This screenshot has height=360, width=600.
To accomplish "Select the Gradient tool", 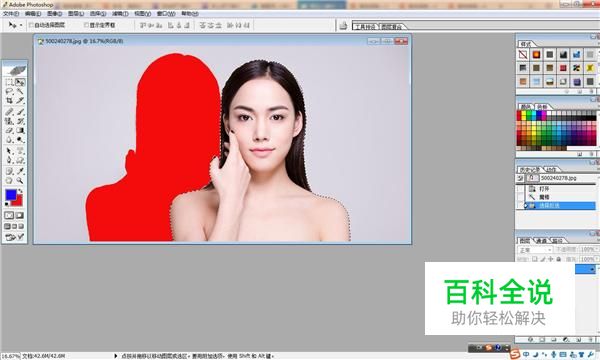I will tap(20, 130).
